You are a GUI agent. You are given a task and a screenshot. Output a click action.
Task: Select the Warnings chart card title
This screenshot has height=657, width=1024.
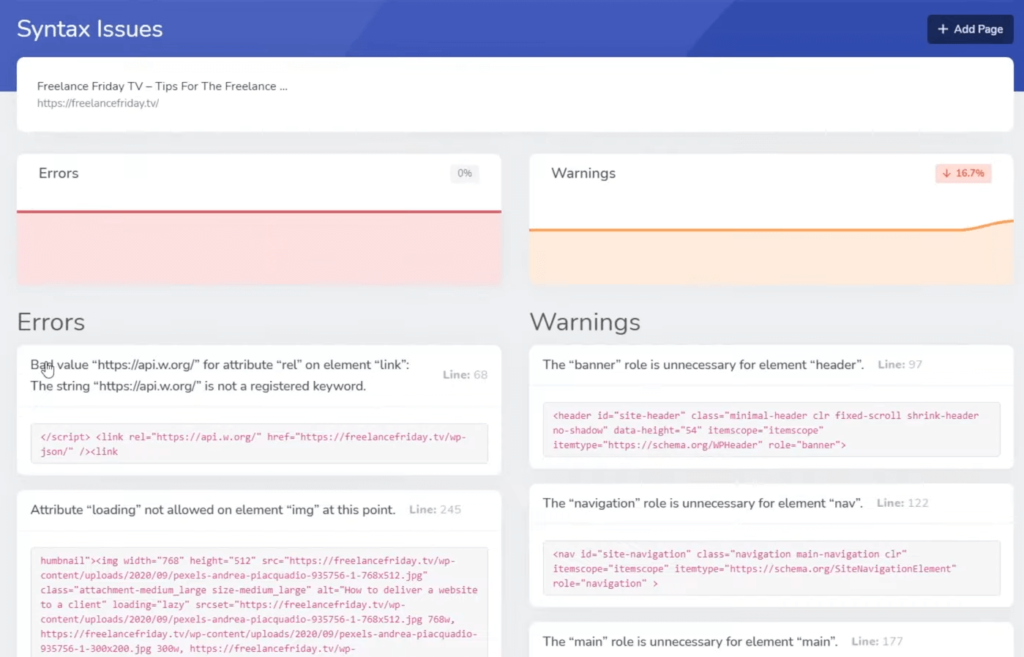tap(583, 173)
